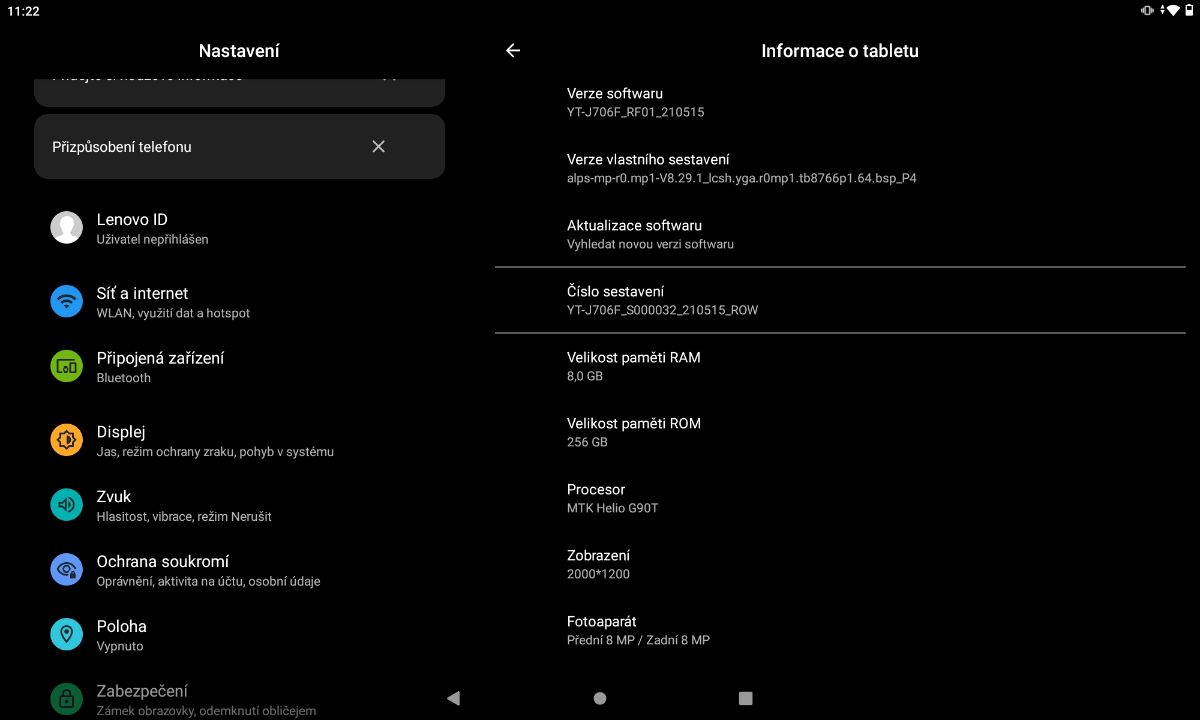Dismiss the Přizpůsobení telefonu card
Image resolution: width=1200 pixels, height=720 pixels.
378,146
